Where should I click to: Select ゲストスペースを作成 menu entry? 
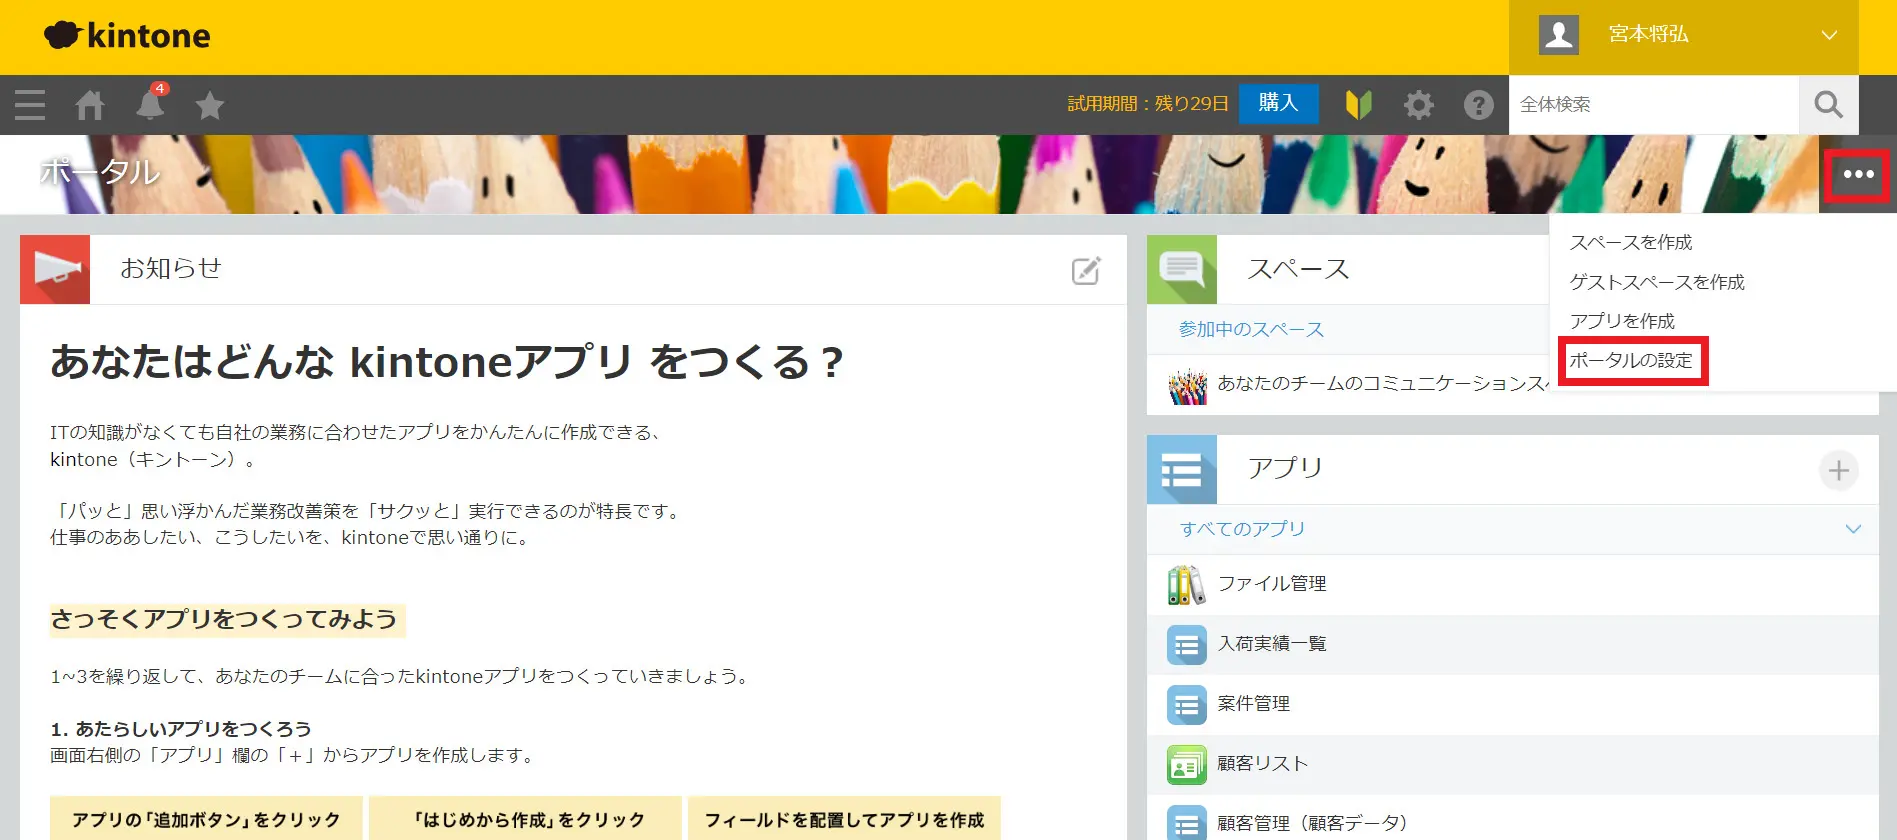click(1656, 282)
